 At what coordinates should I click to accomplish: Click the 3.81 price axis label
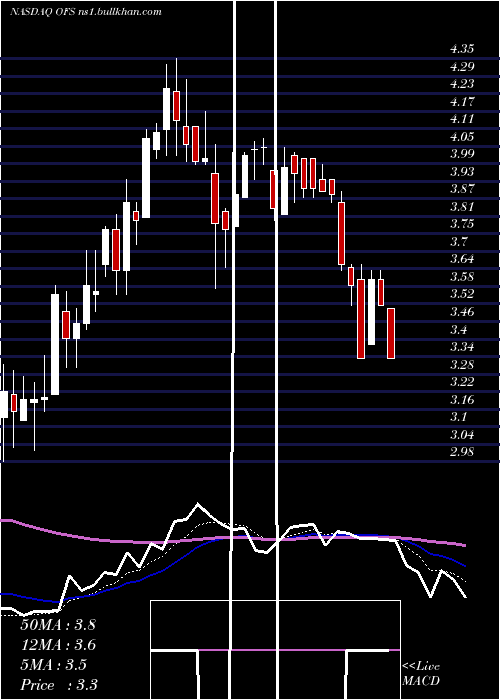[x=462, y=207]
